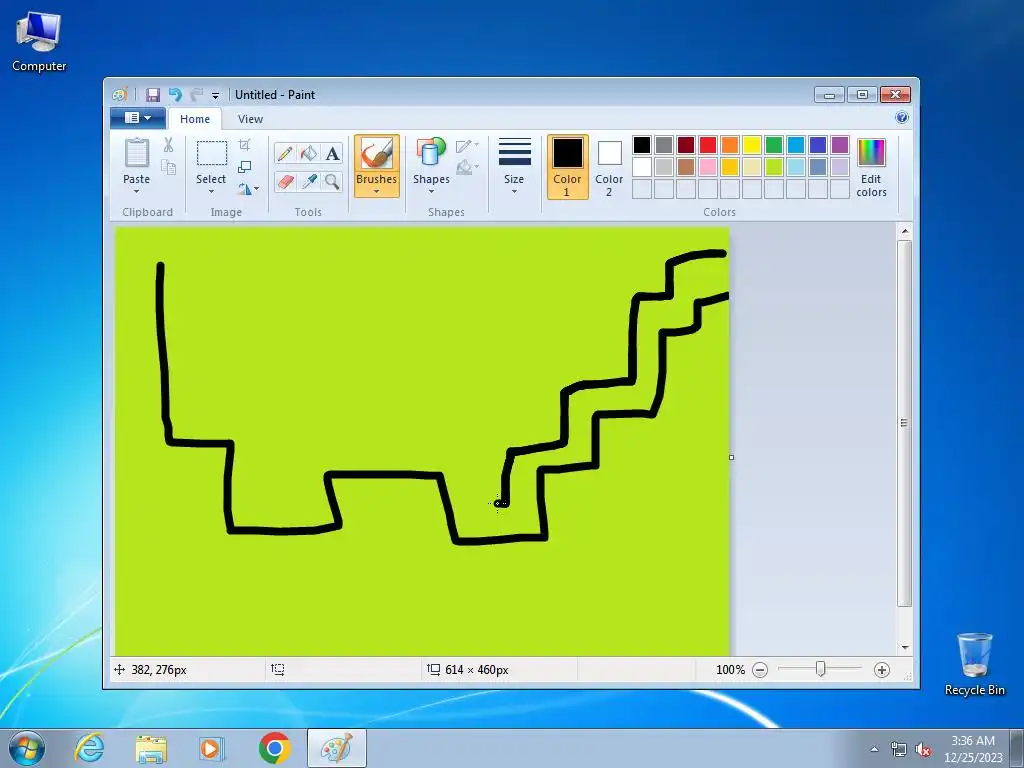Click the Edit colors icon

(871, 153)
